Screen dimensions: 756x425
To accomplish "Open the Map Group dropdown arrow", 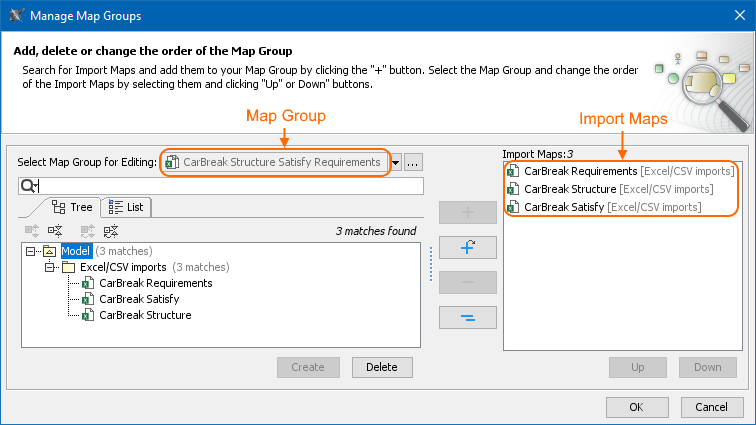I will 396,162.
